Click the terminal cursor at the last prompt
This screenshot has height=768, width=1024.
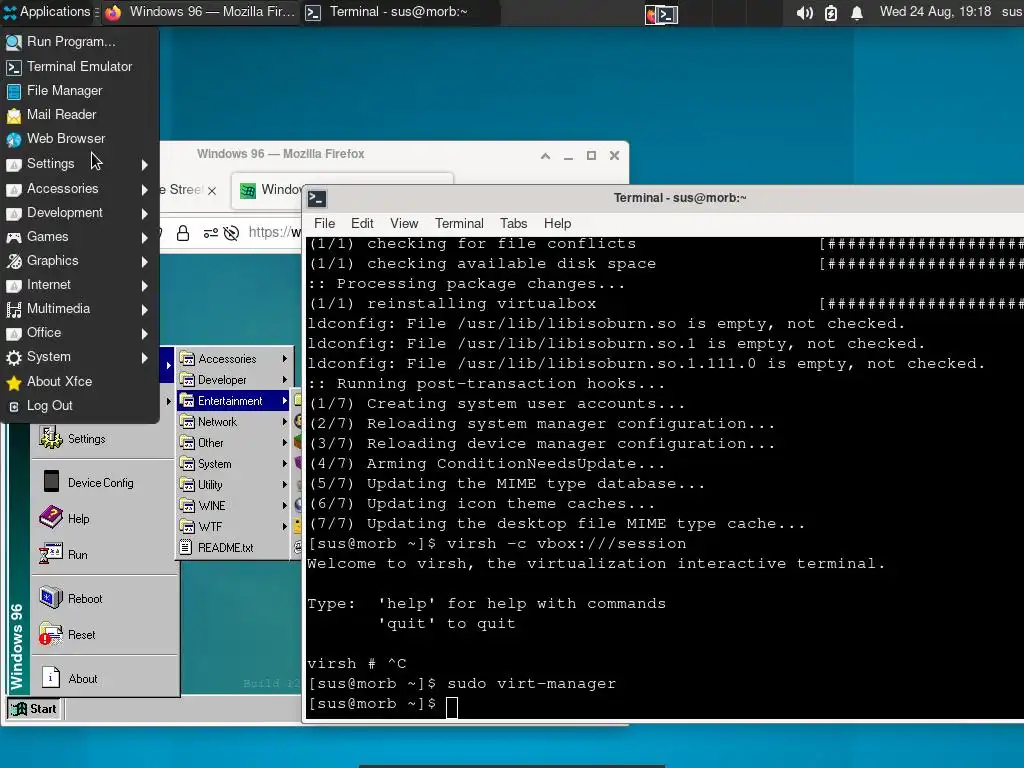tap(452, 707)
